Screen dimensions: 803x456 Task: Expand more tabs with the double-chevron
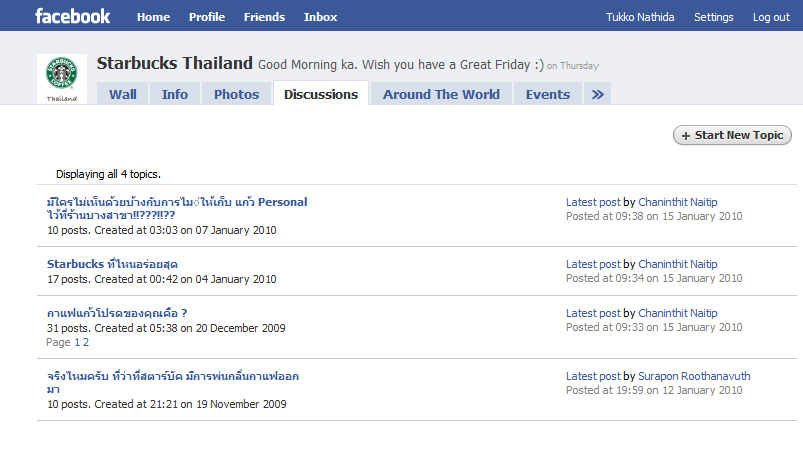598,94
